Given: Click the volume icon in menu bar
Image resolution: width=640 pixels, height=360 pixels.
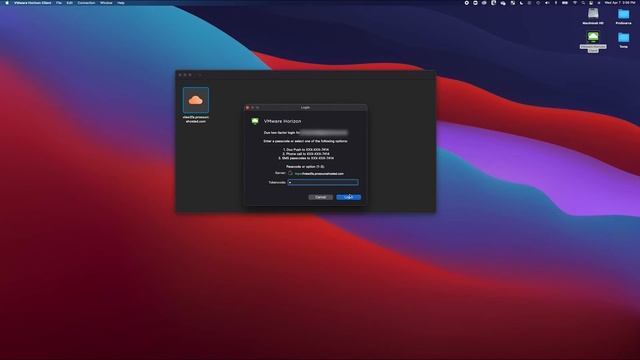Looking at the screenshot, I should click(x=546, y=3).
